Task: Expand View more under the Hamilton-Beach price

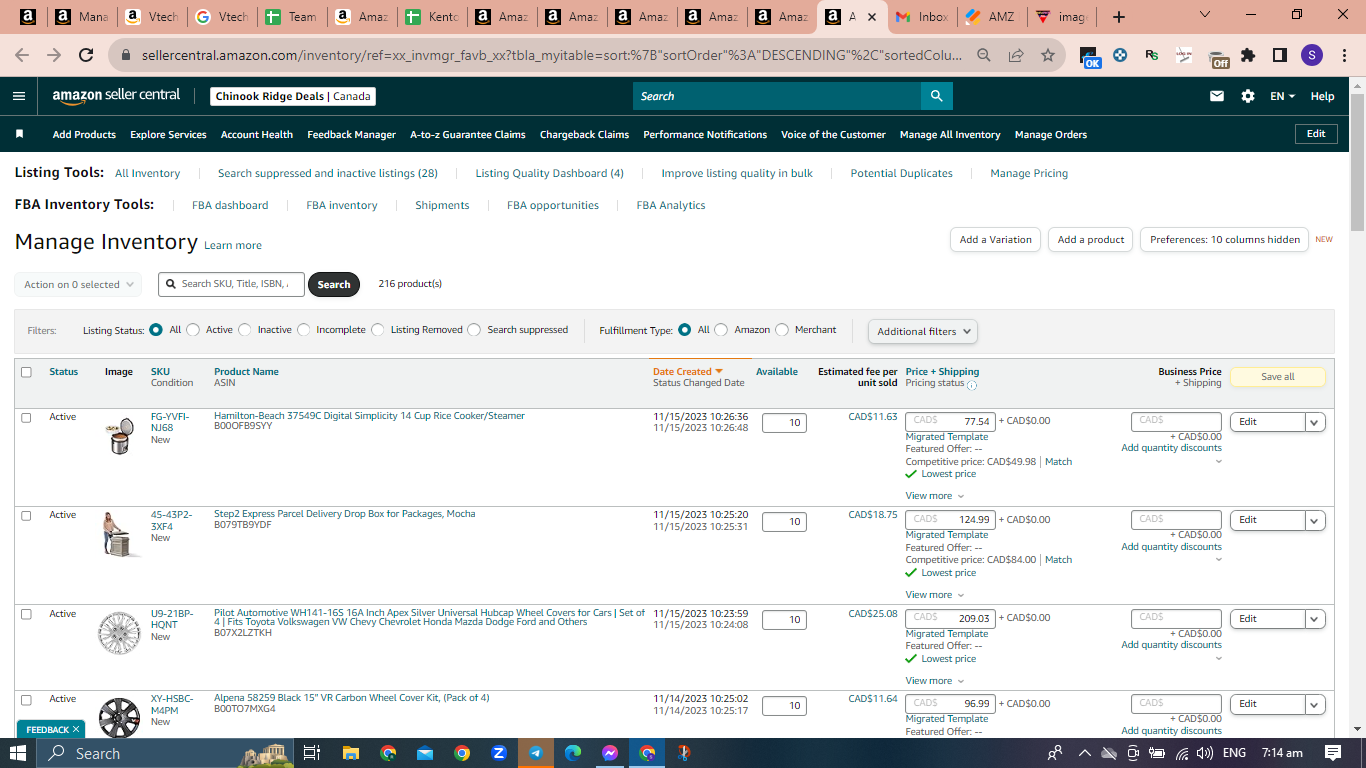Action: click(935, 496)
